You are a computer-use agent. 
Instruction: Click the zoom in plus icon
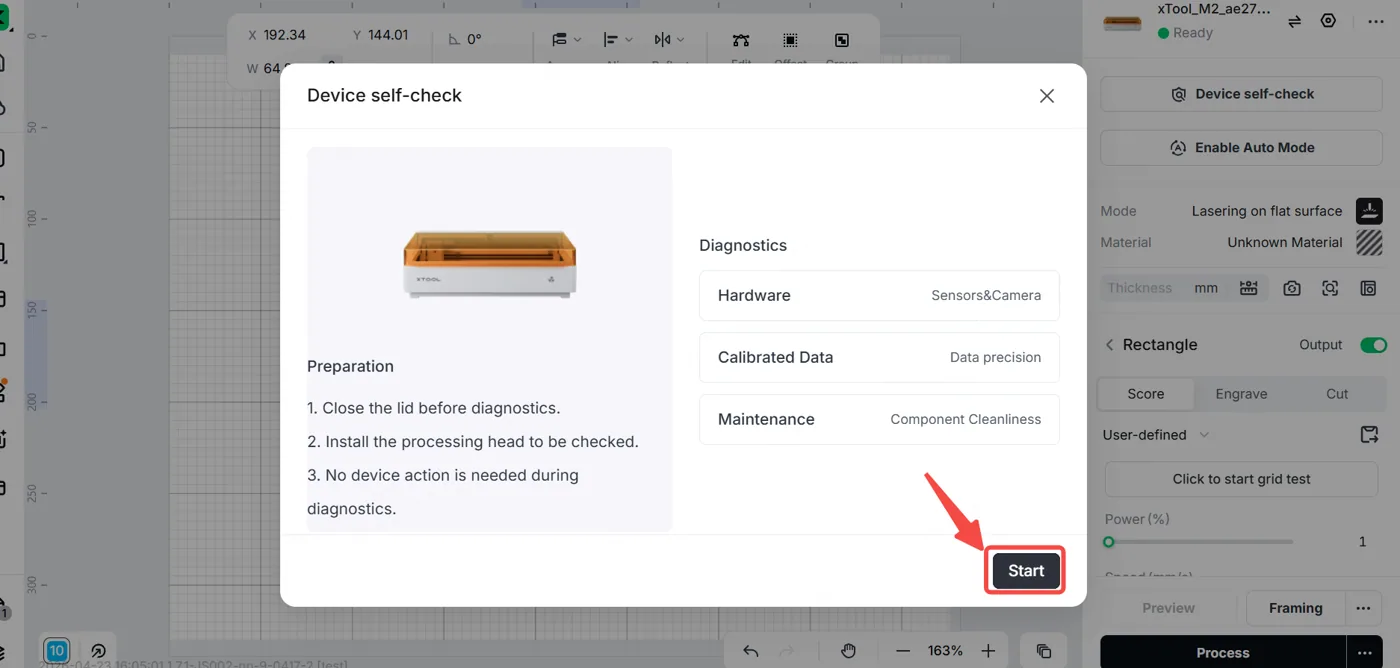988,651
